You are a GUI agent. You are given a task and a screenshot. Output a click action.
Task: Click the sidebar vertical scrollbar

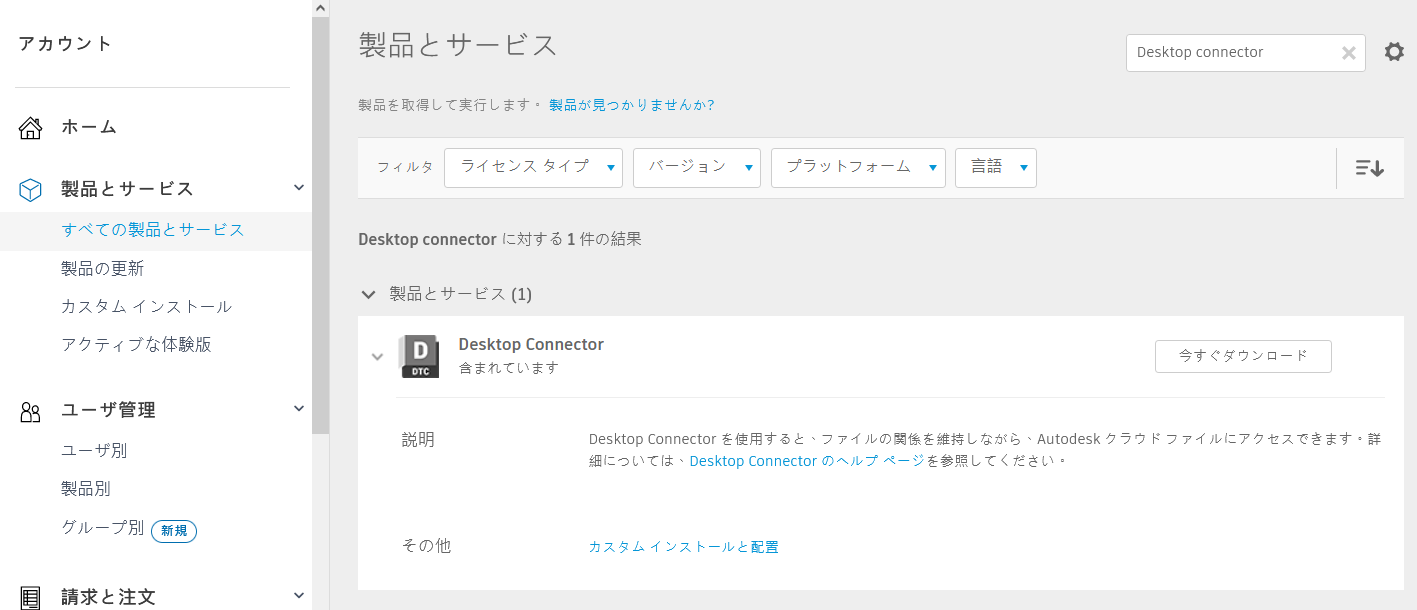click(x=320, y=220)
